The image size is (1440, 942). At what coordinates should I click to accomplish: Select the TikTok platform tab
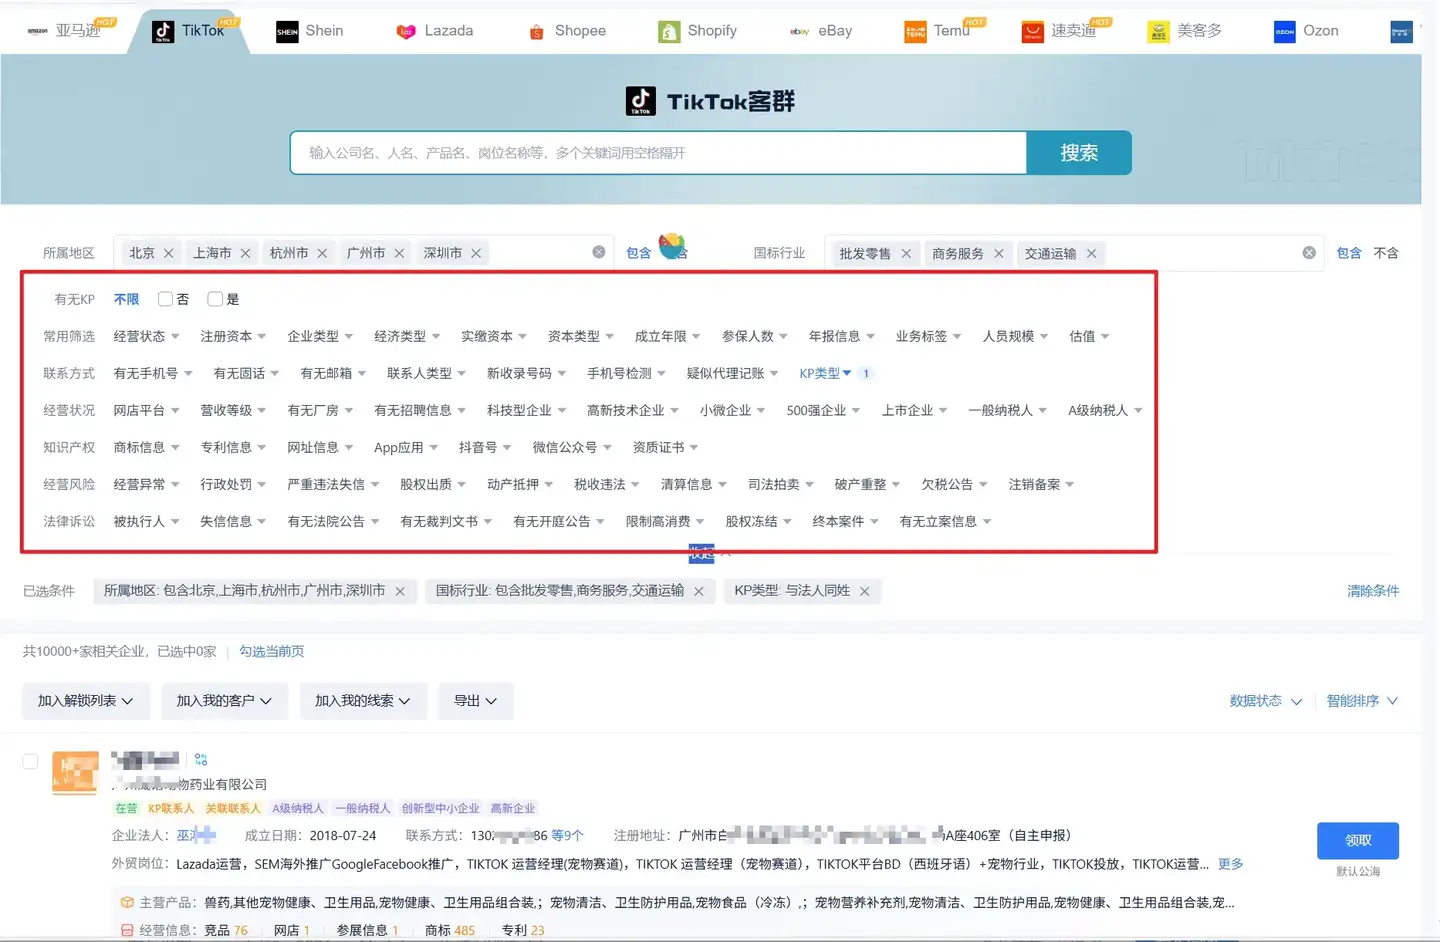coord(189,31)
